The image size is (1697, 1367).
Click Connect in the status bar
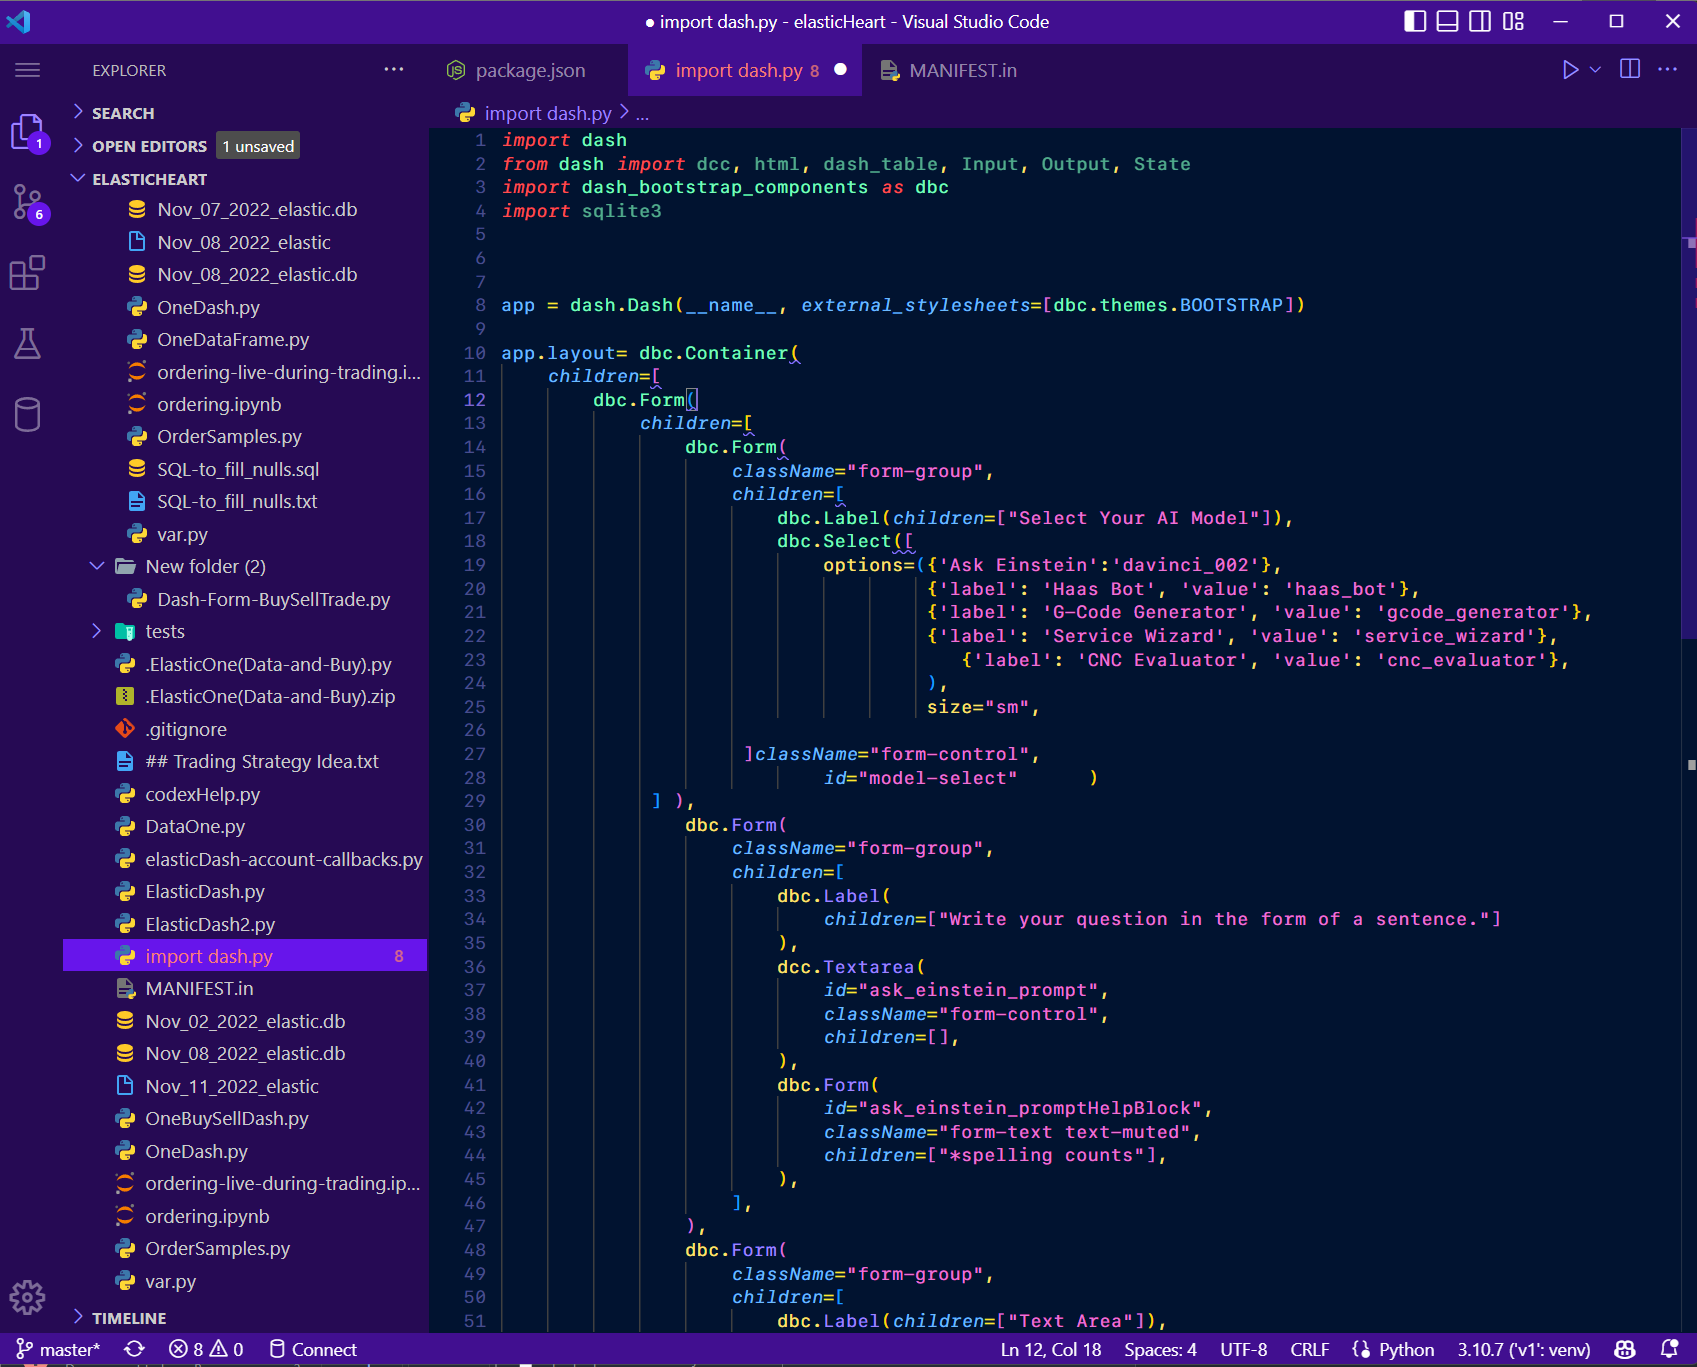(324, 1349)
